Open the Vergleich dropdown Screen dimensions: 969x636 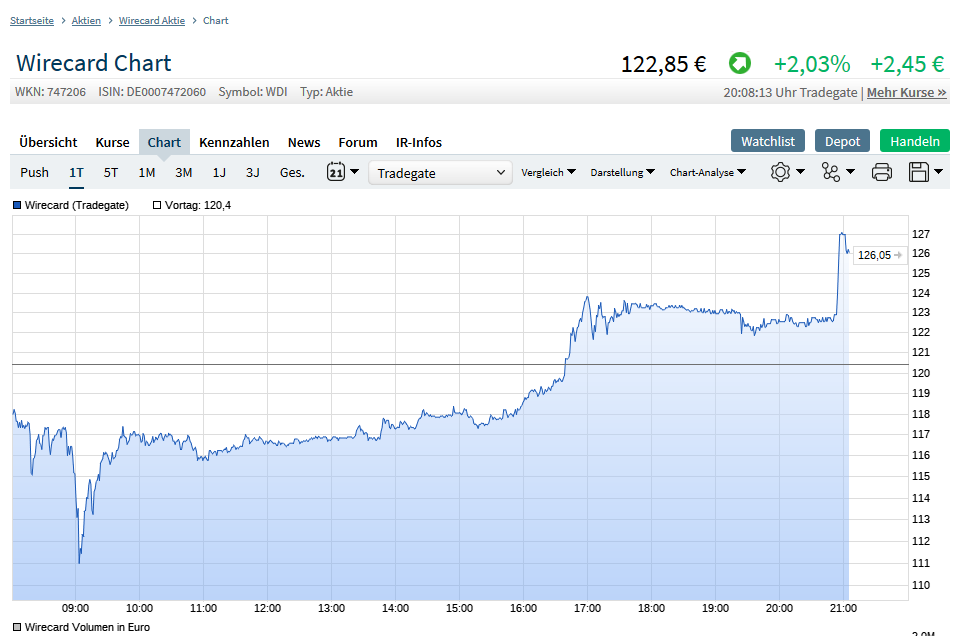tap(548, 172)
